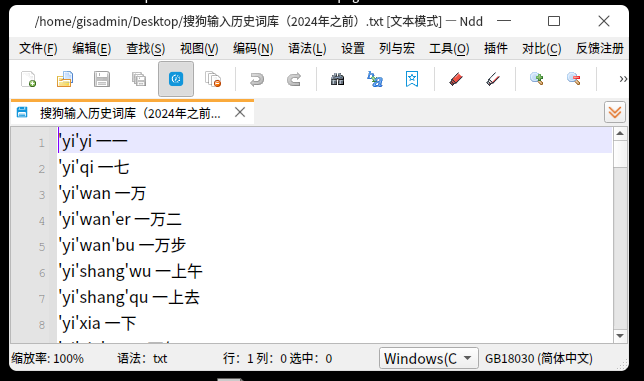644x381 pixels.
Task: Expand the toolbar overflow chevron
Action: 623,79
